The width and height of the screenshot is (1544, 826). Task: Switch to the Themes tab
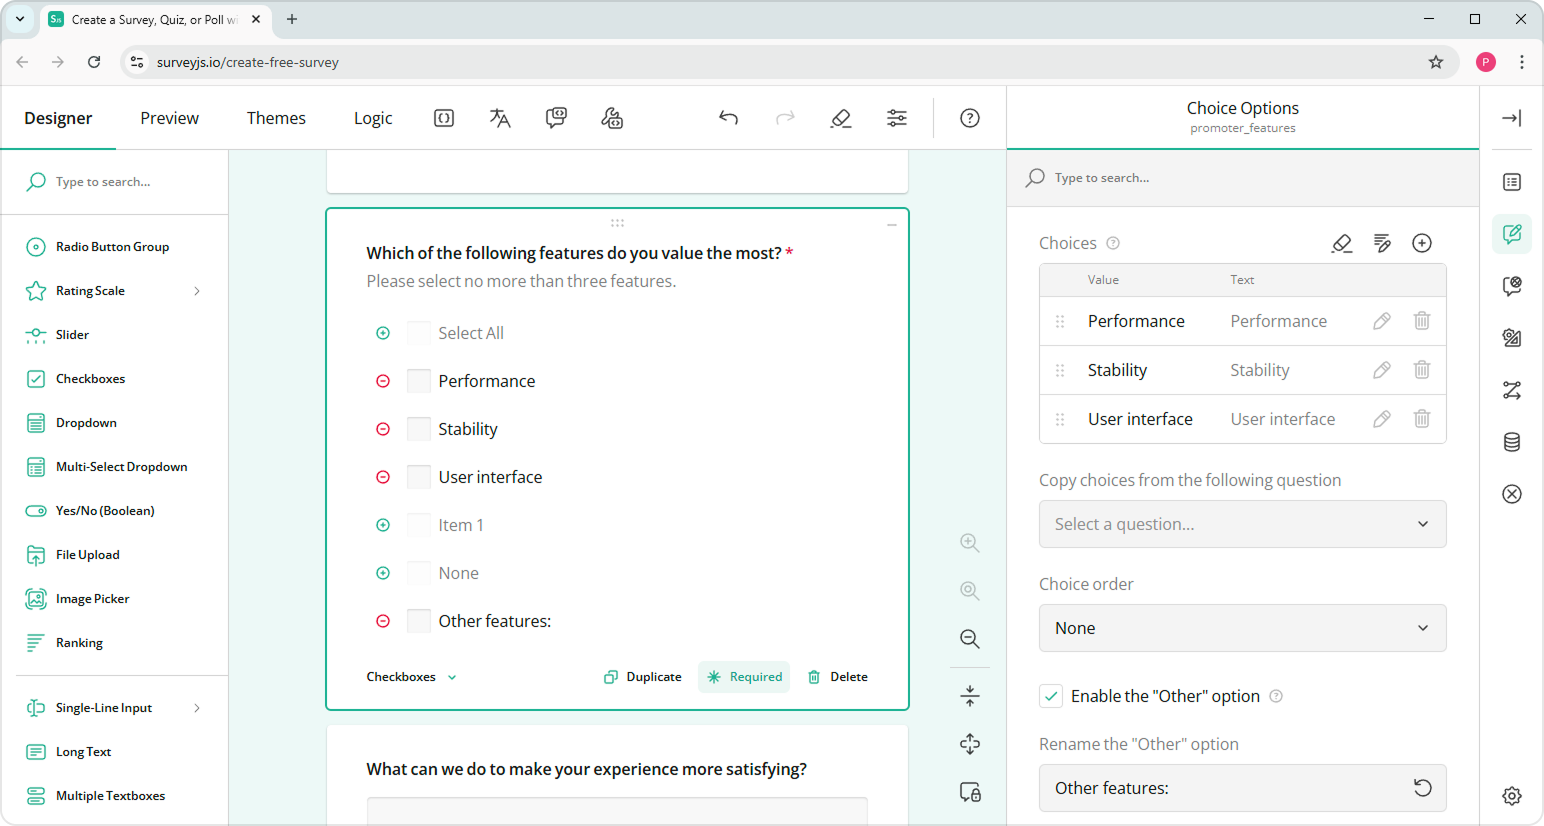(276, 117)
